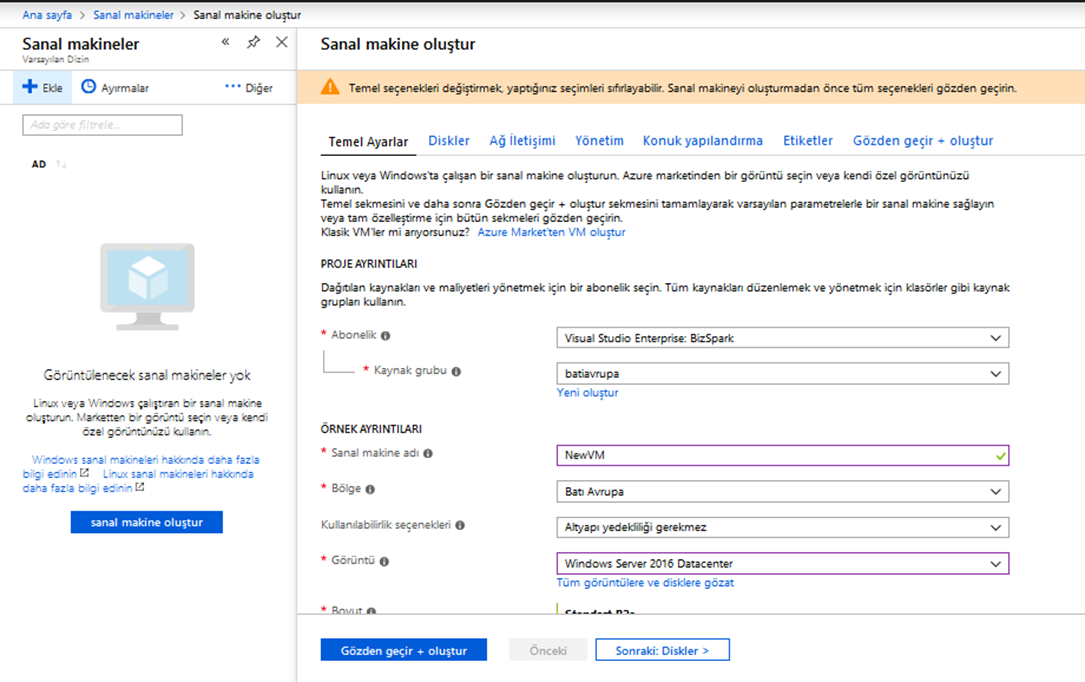Click the blue Gözden geçir + oluştur button
Screen dimensions: 1085x682
403,650
